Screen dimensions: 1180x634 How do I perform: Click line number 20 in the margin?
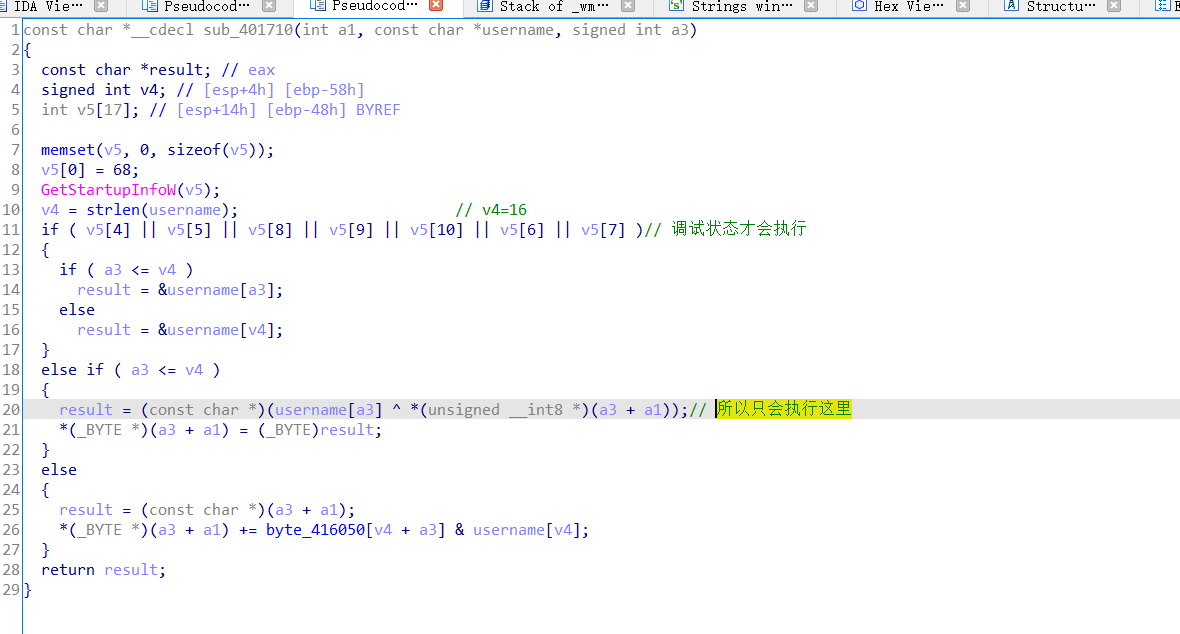point(10,409)
